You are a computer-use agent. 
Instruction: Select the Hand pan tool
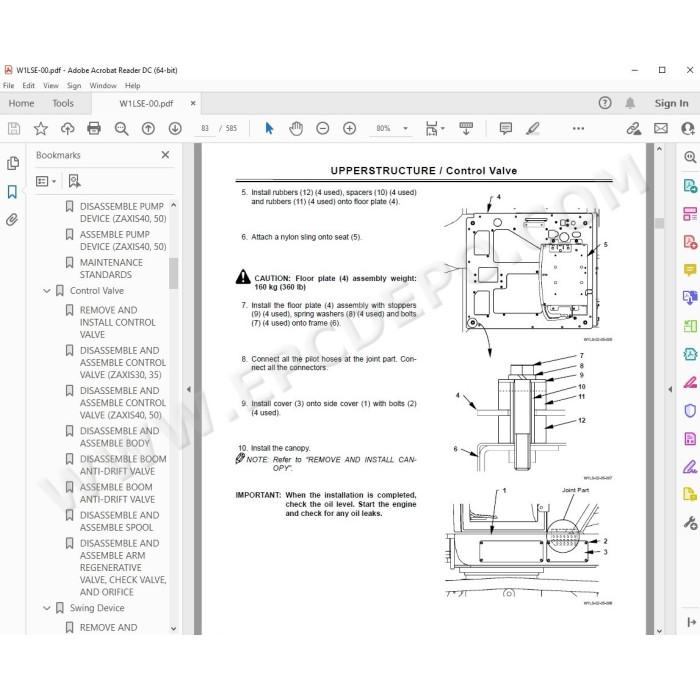296,129
